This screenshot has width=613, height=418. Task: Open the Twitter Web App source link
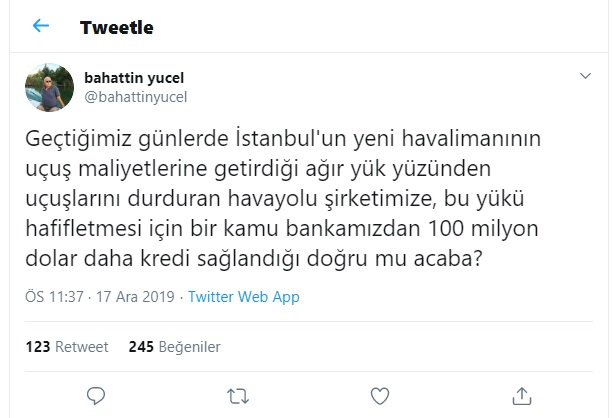(x=244, y=297)
